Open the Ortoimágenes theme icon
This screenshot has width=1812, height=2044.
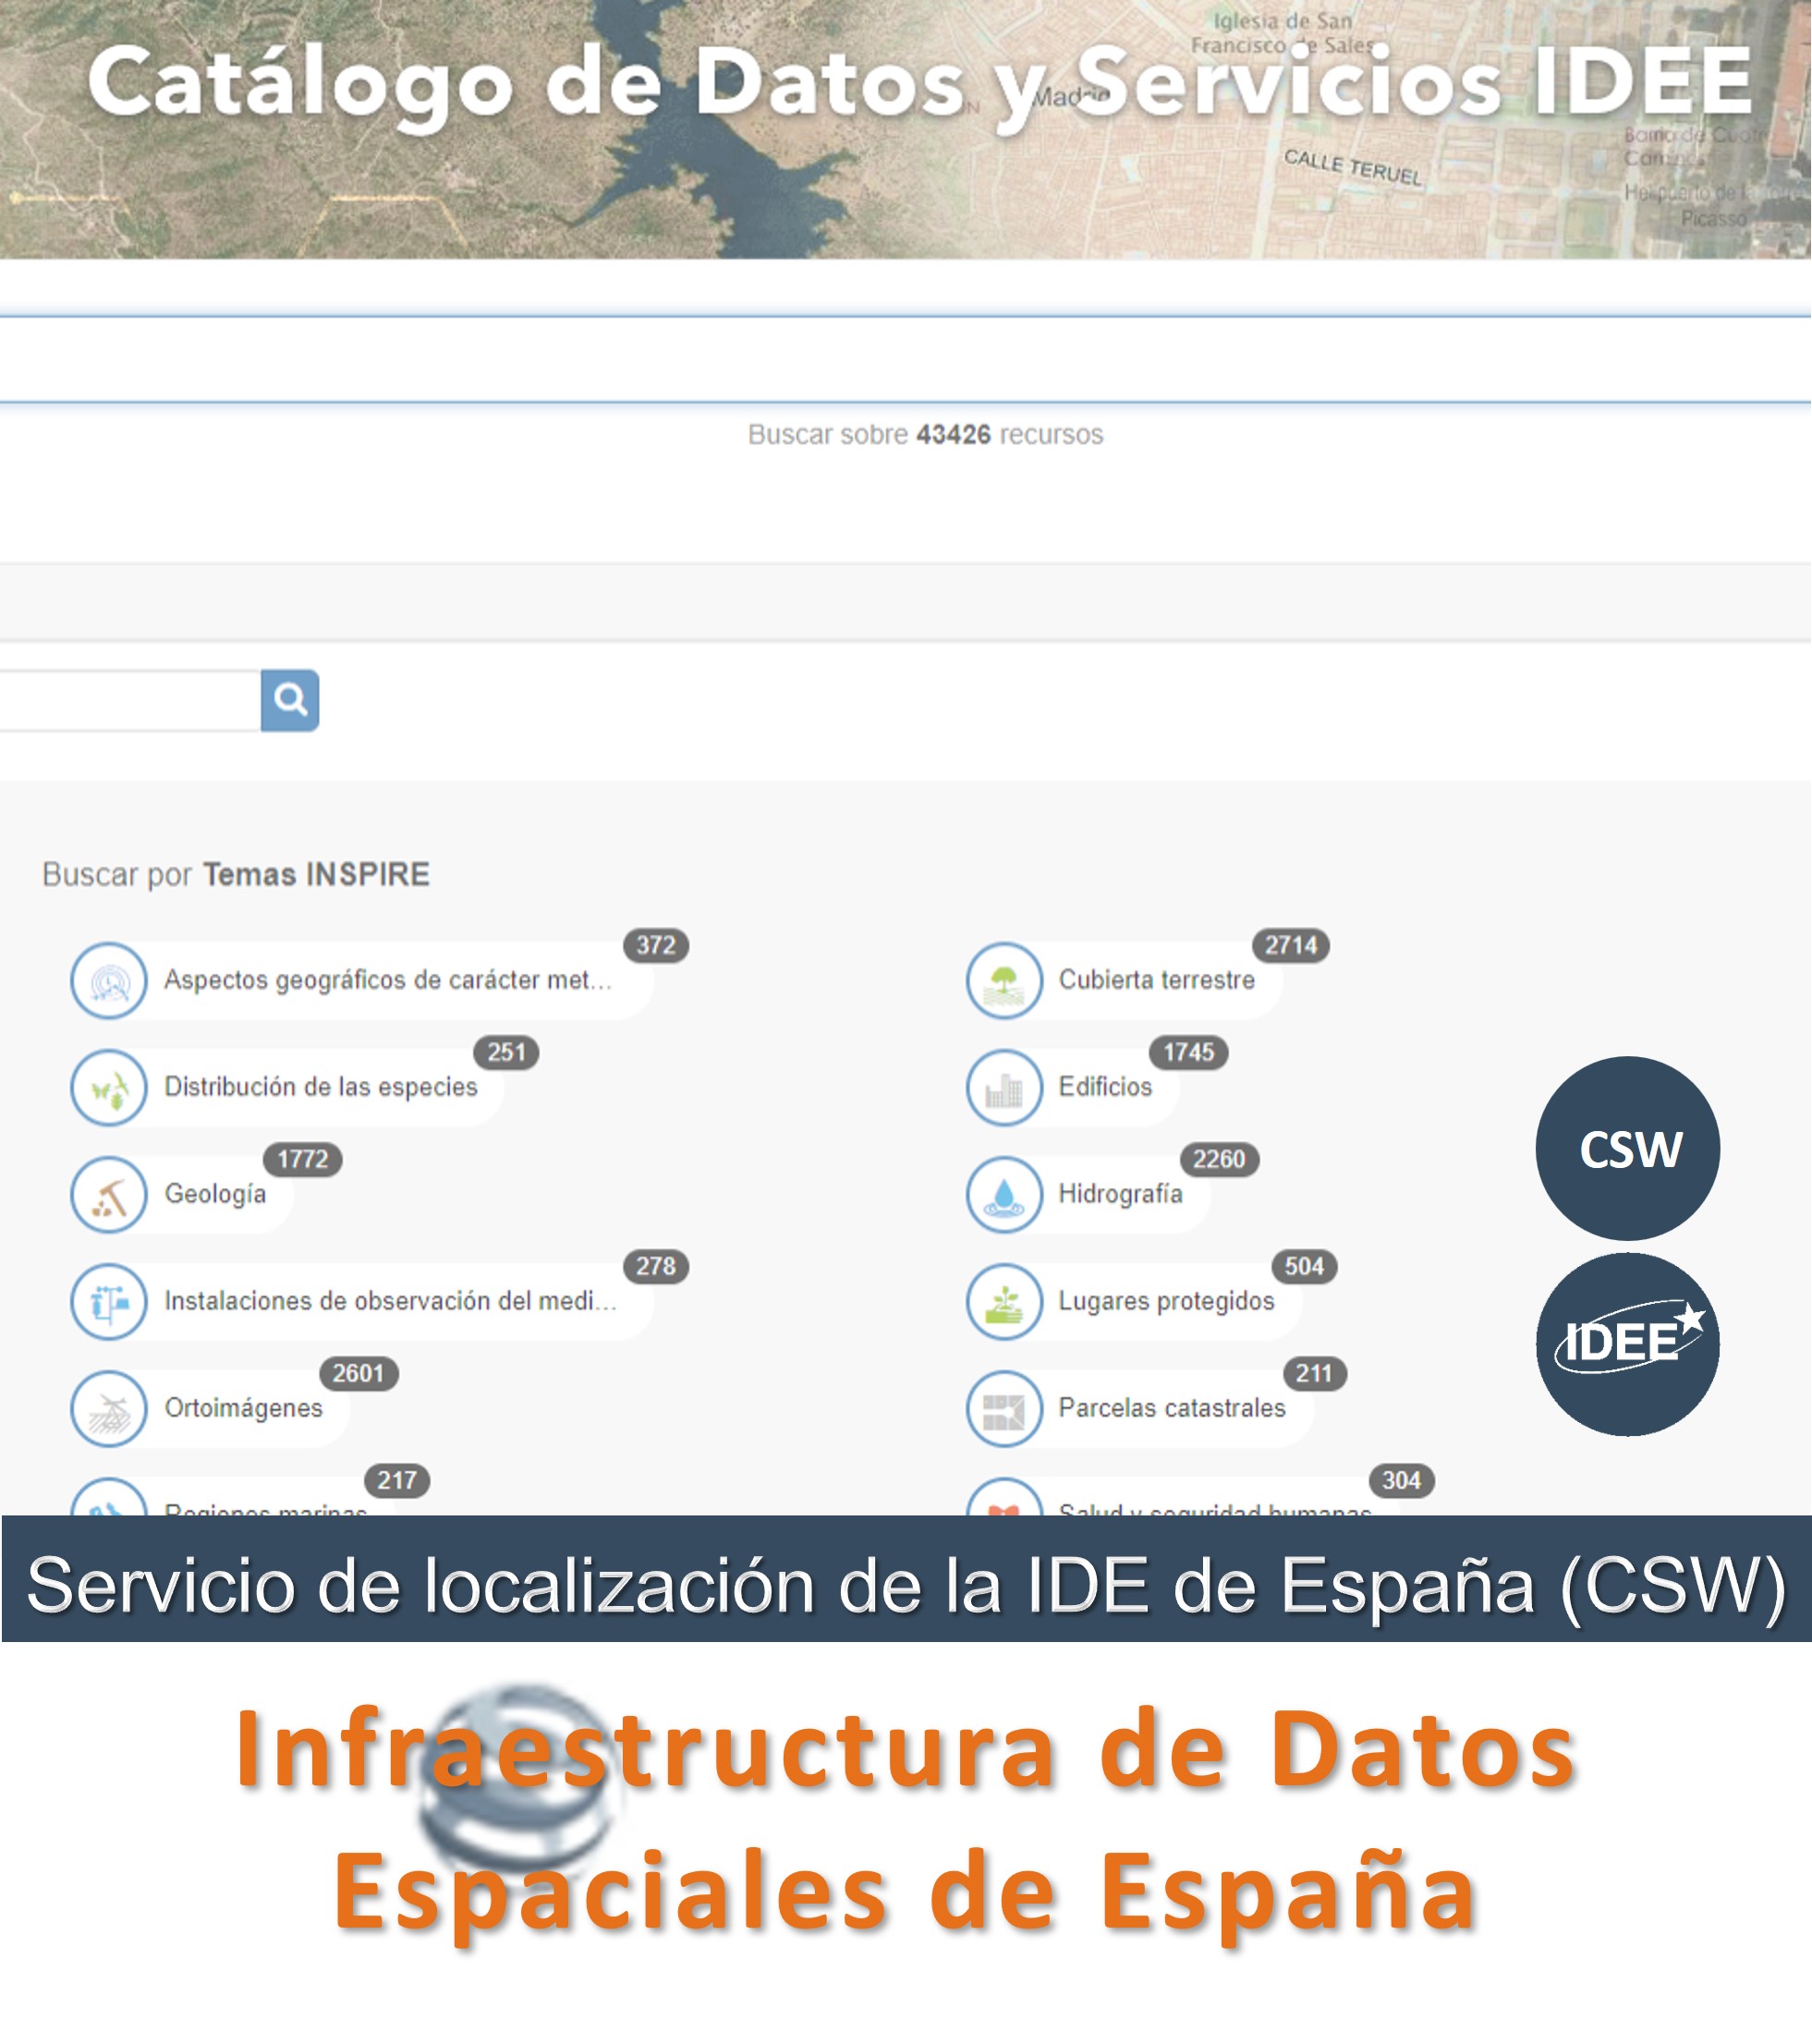109,1409
